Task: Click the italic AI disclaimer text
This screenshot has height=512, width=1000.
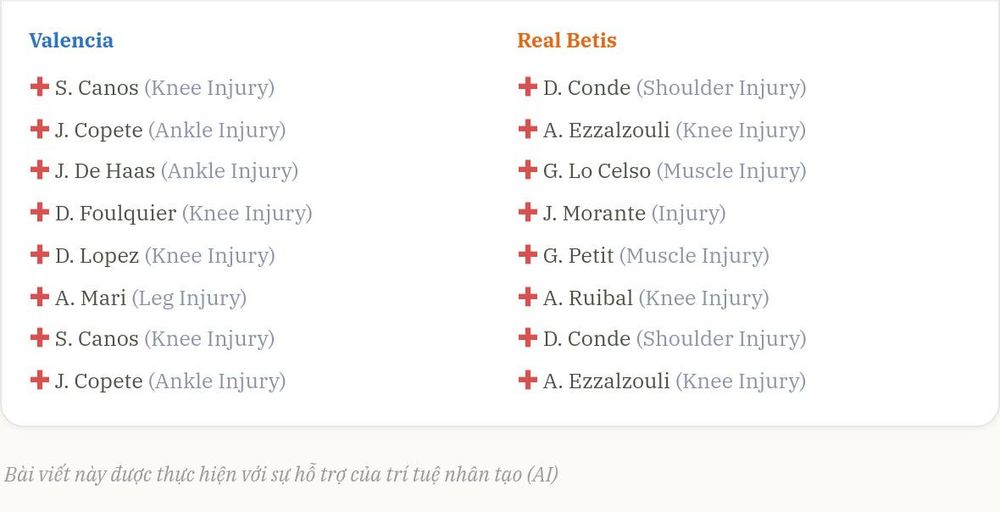Action: (x=281, y=474)
